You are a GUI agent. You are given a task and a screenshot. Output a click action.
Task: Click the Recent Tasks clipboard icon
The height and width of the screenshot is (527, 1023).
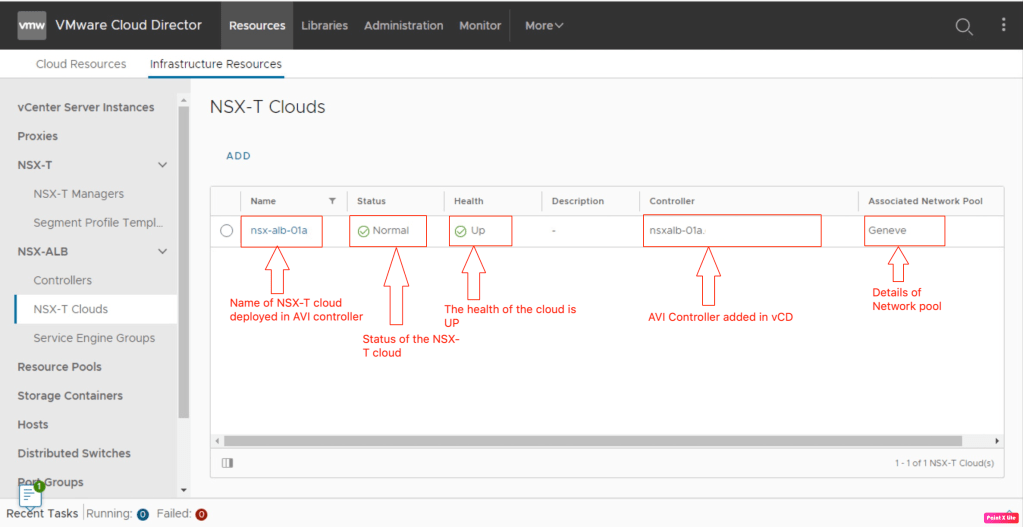[31, 495]
